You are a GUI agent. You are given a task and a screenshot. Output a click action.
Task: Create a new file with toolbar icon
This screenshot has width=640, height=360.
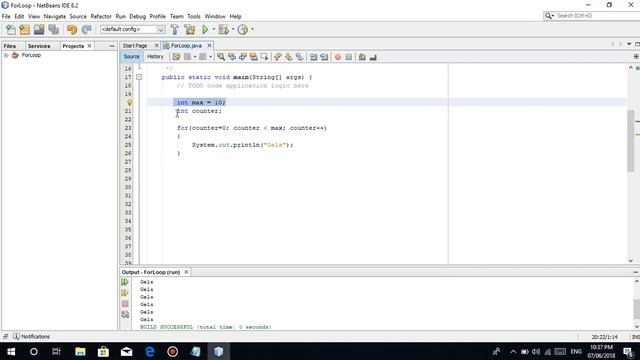(11, 29)
